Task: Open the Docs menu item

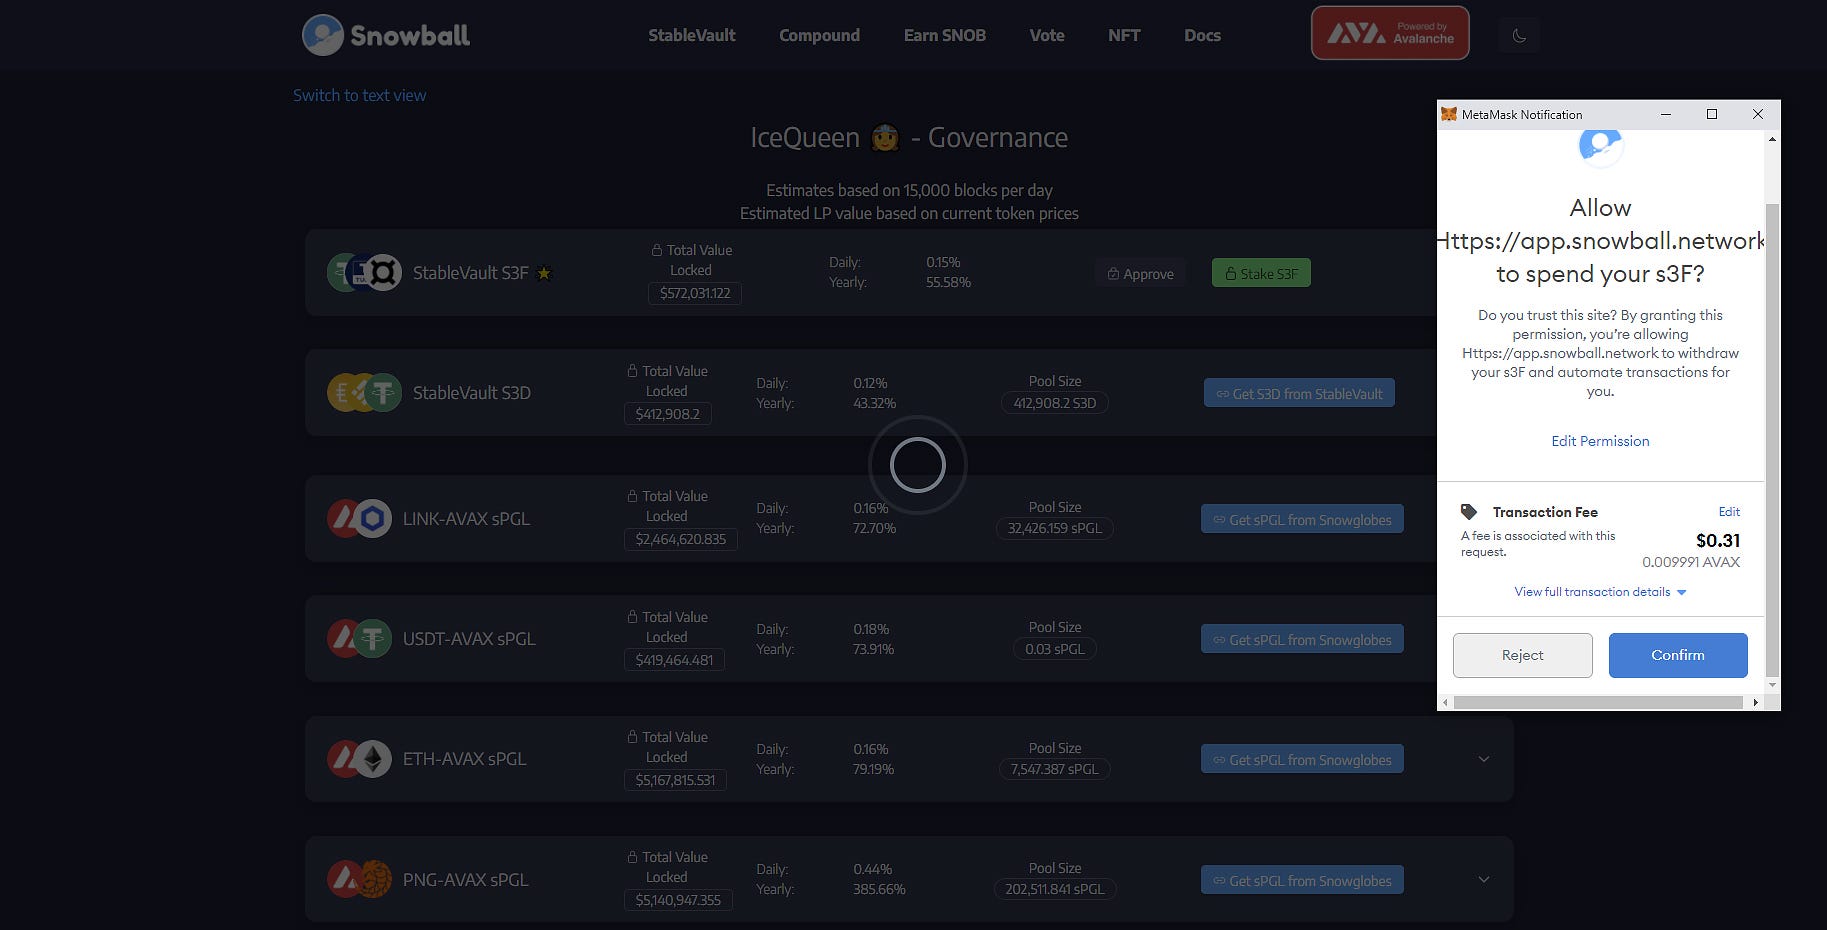Action: click(1202, 35)
